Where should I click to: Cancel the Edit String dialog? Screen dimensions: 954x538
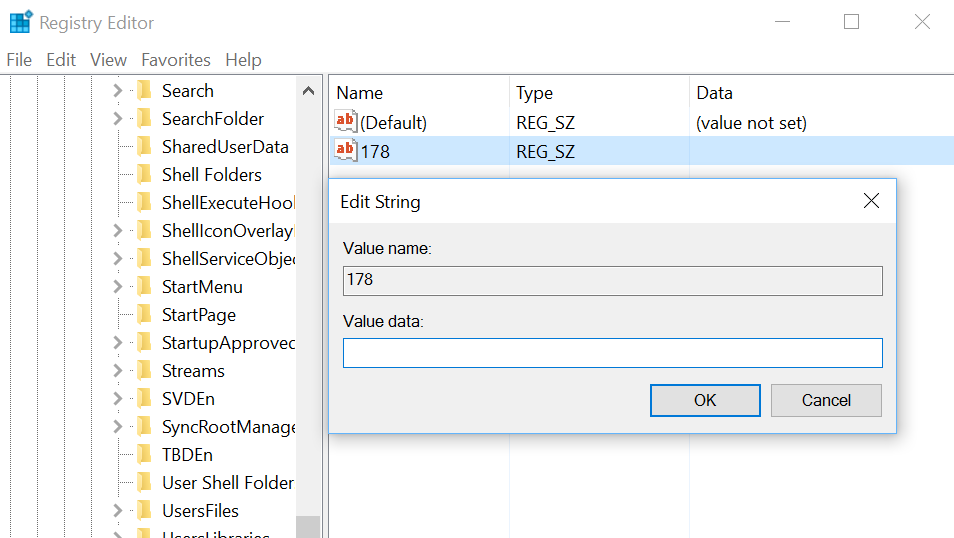(826, 400)
